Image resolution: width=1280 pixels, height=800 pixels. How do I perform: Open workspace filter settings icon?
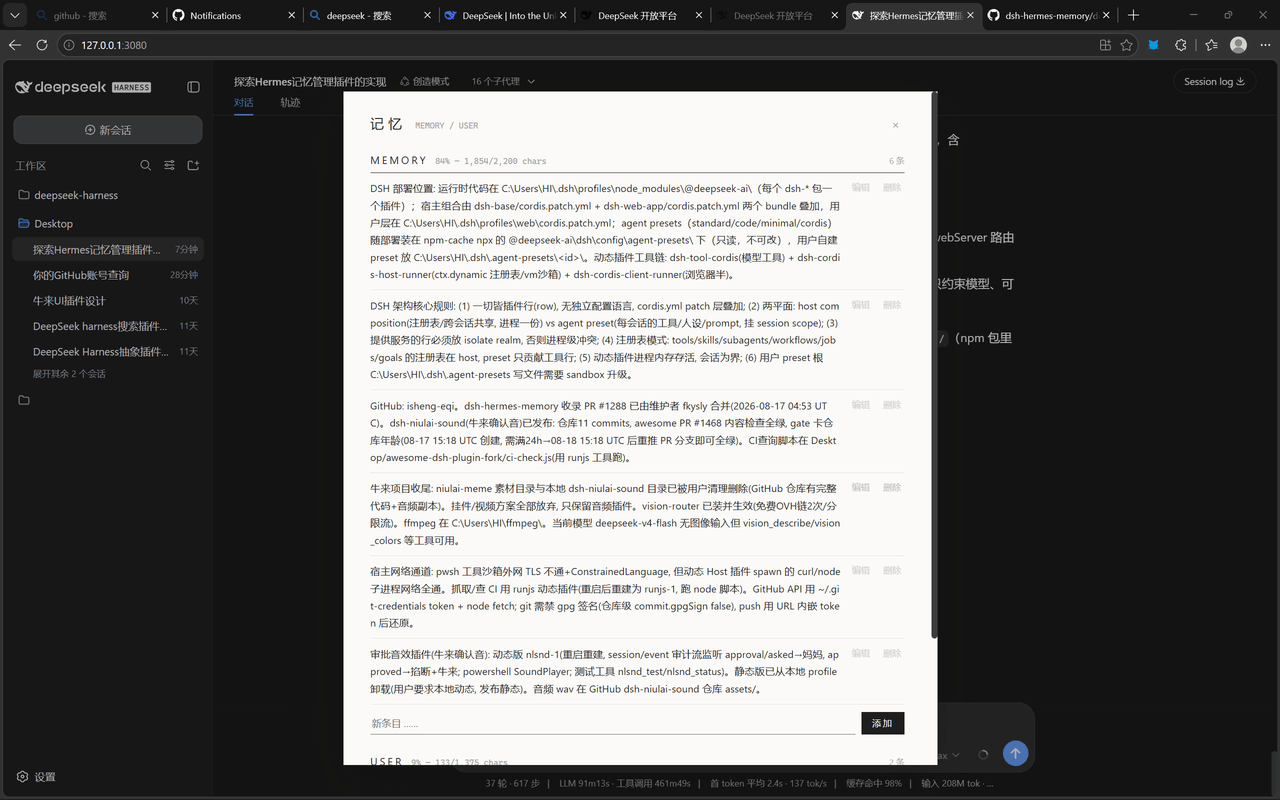click(170, 165)
